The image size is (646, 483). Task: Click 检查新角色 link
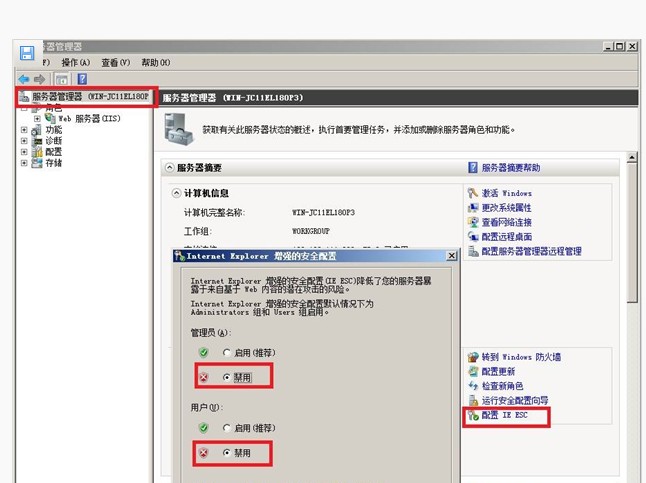coord(503,386)
